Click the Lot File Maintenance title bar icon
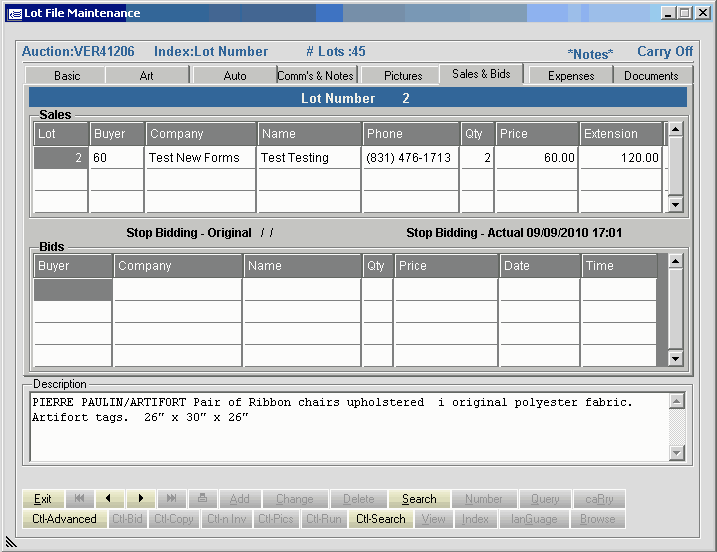Viewport: 717px width, 552px height. click(x=14, y=13)
